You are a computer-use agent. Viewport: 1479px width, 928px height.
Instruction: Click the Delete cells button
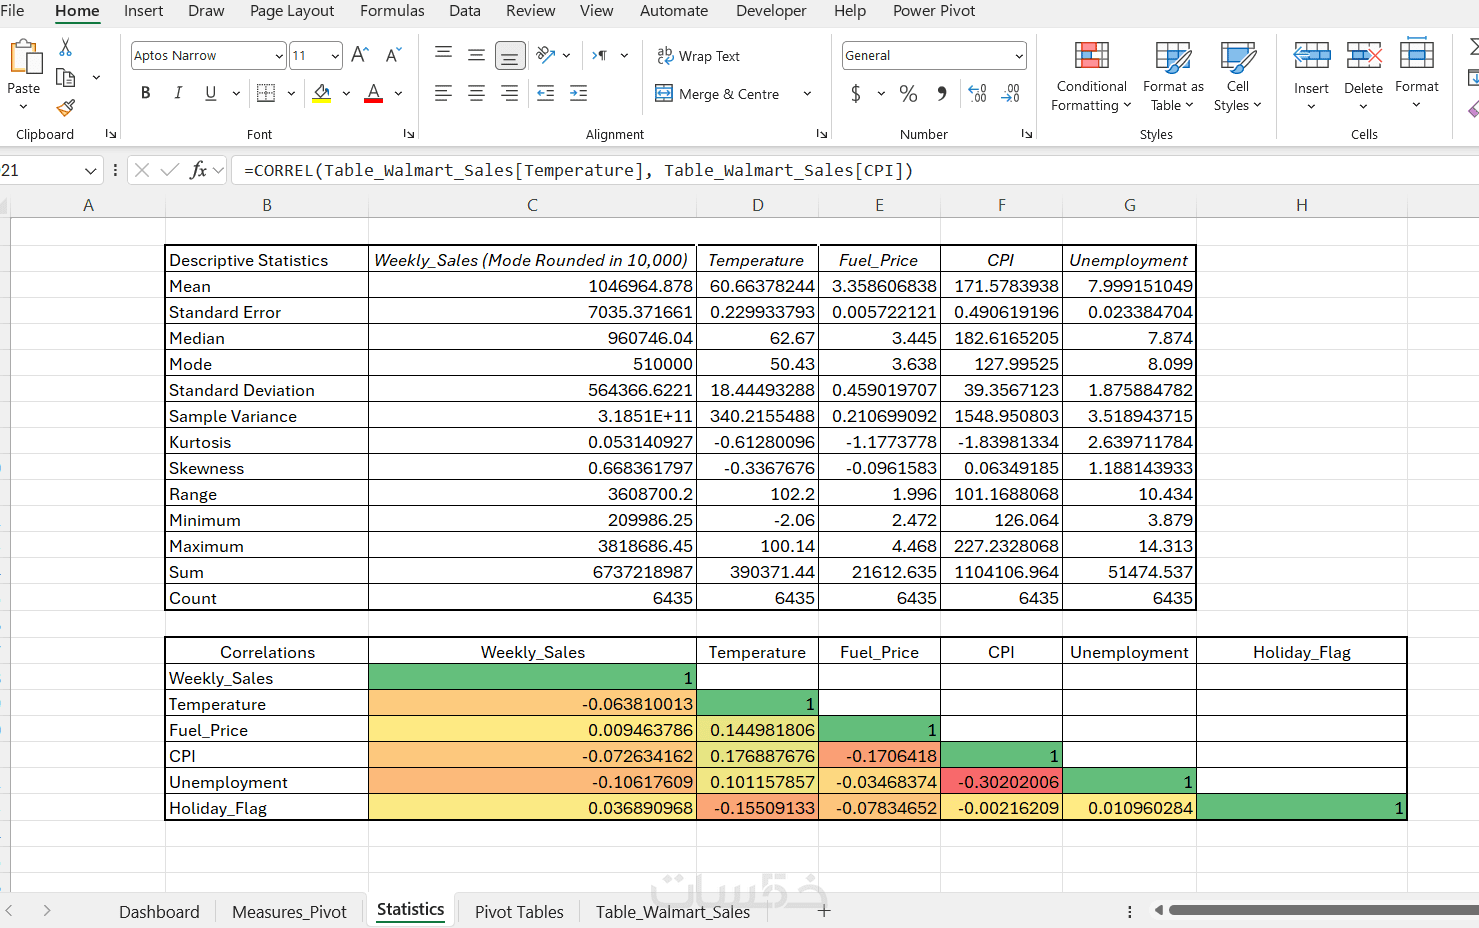1363,76
